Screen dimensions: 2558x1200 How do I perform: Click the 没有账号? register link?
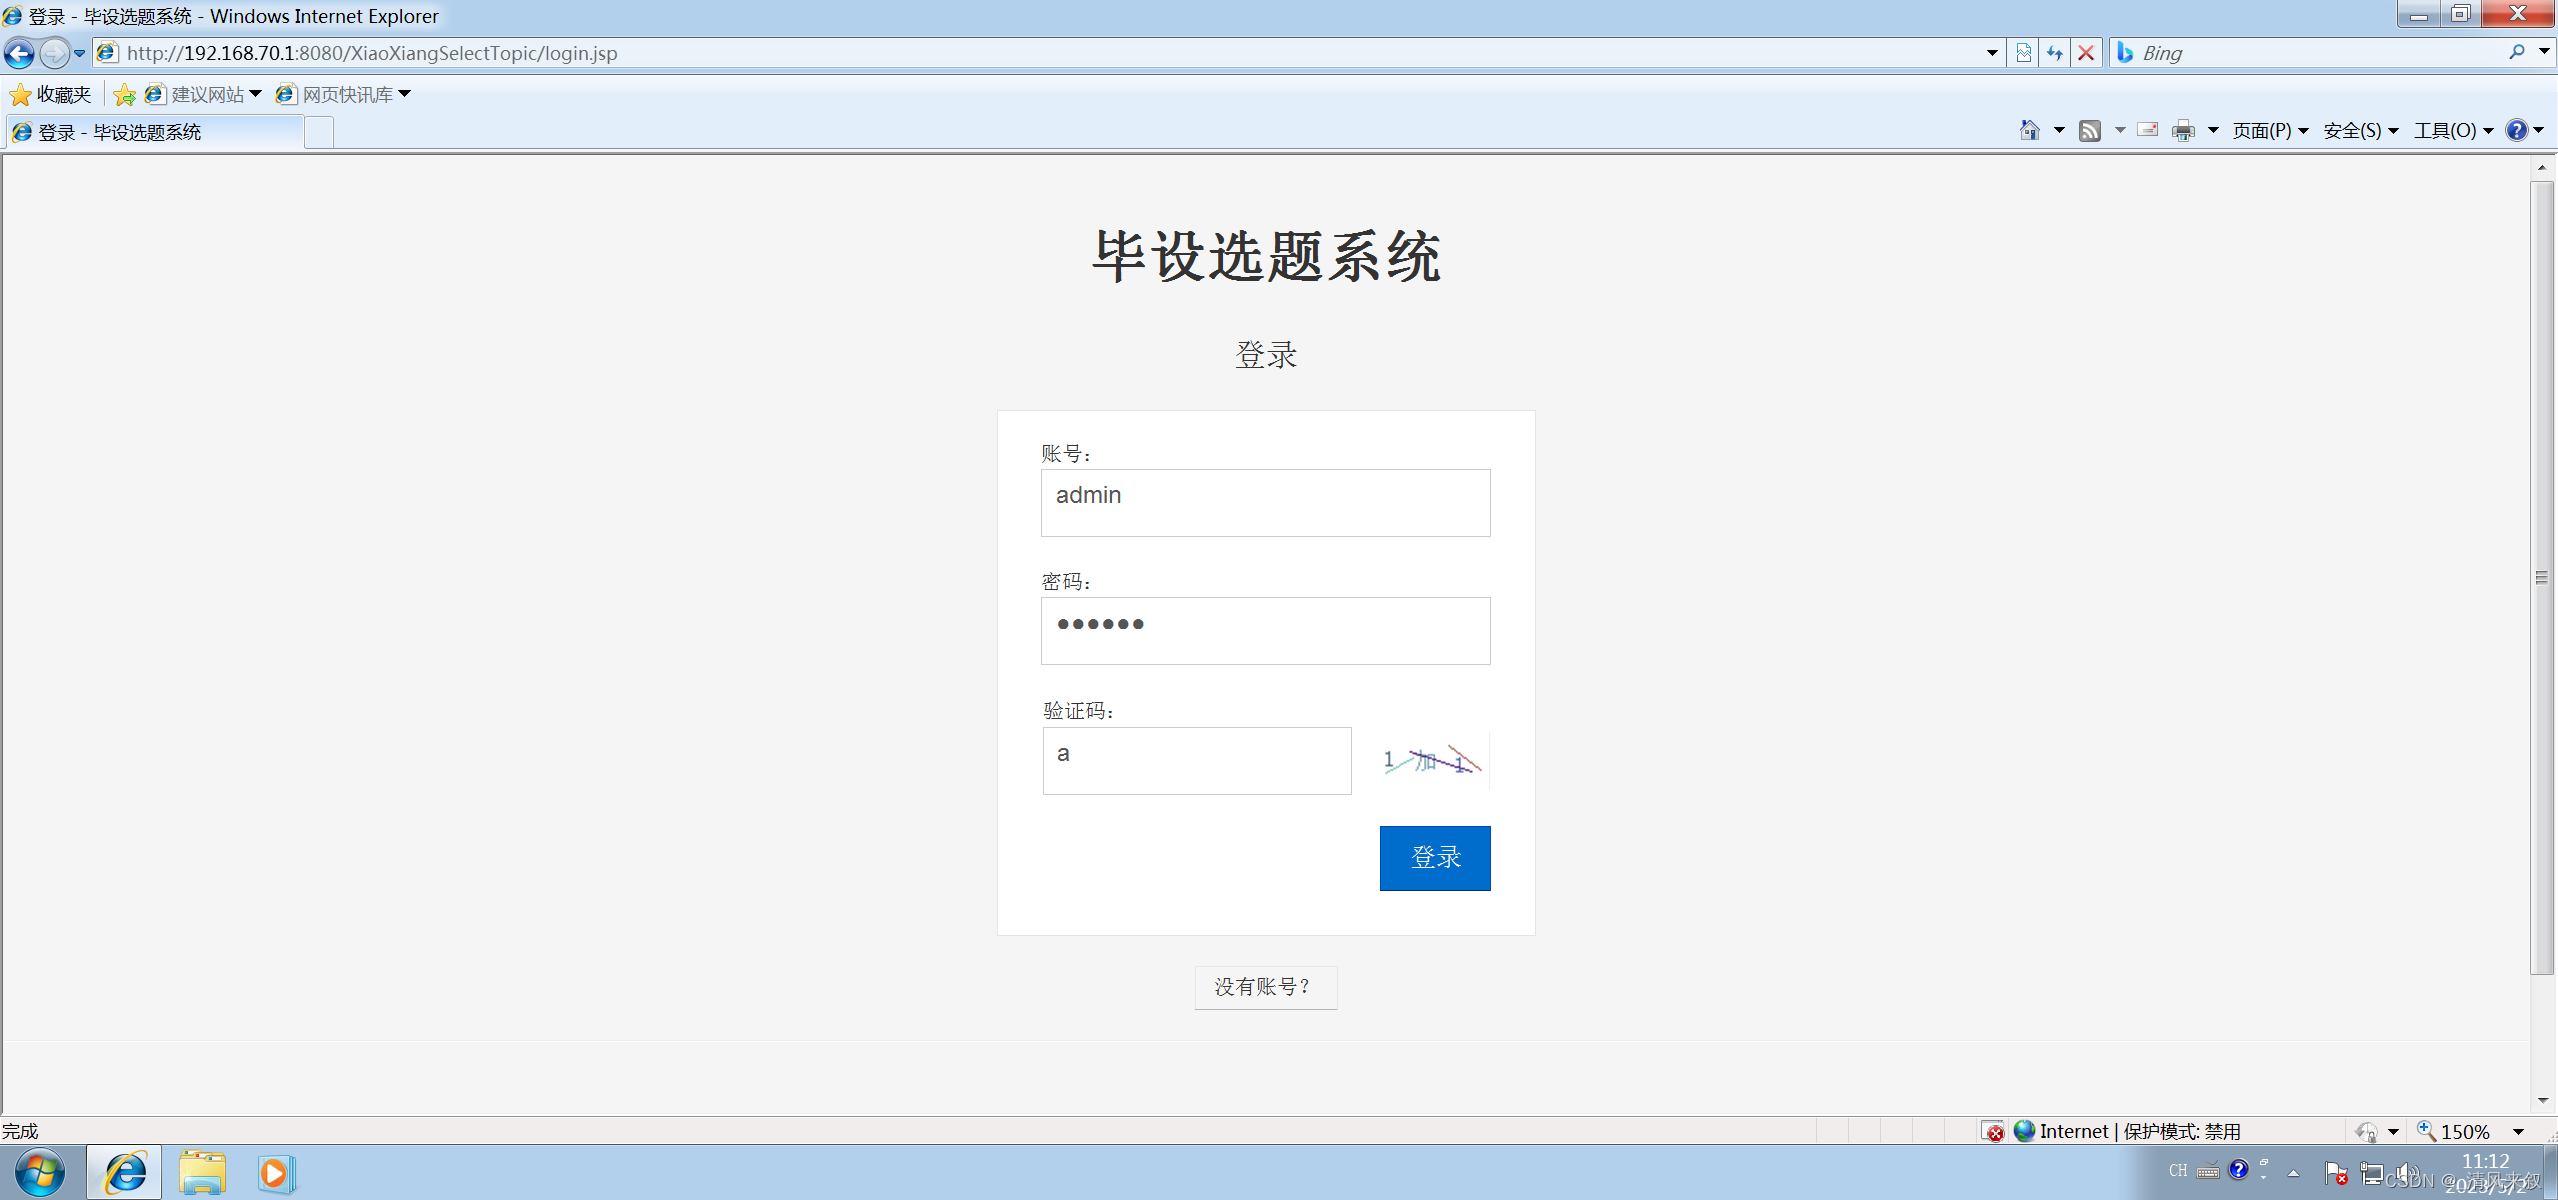(x=1265, y=988)
